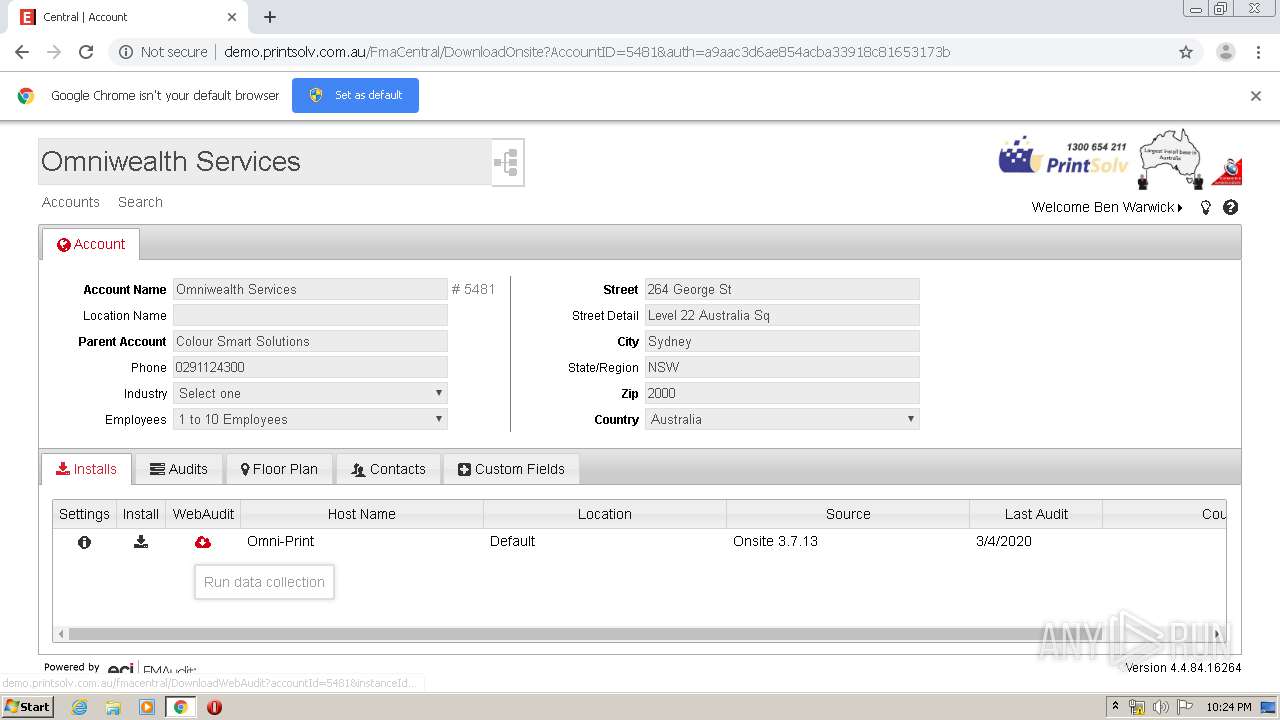Open the Chrome three-dot menu
The height and width of the screenshot is (720, 1280).
1259,52
